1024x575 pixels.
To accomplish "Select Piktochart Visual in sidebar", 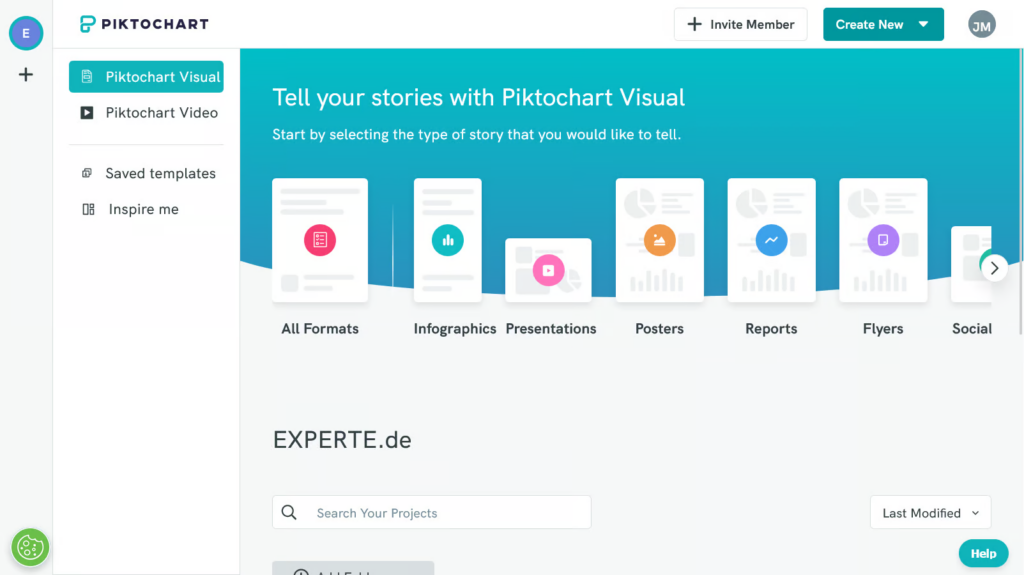I will pos(146,76).
